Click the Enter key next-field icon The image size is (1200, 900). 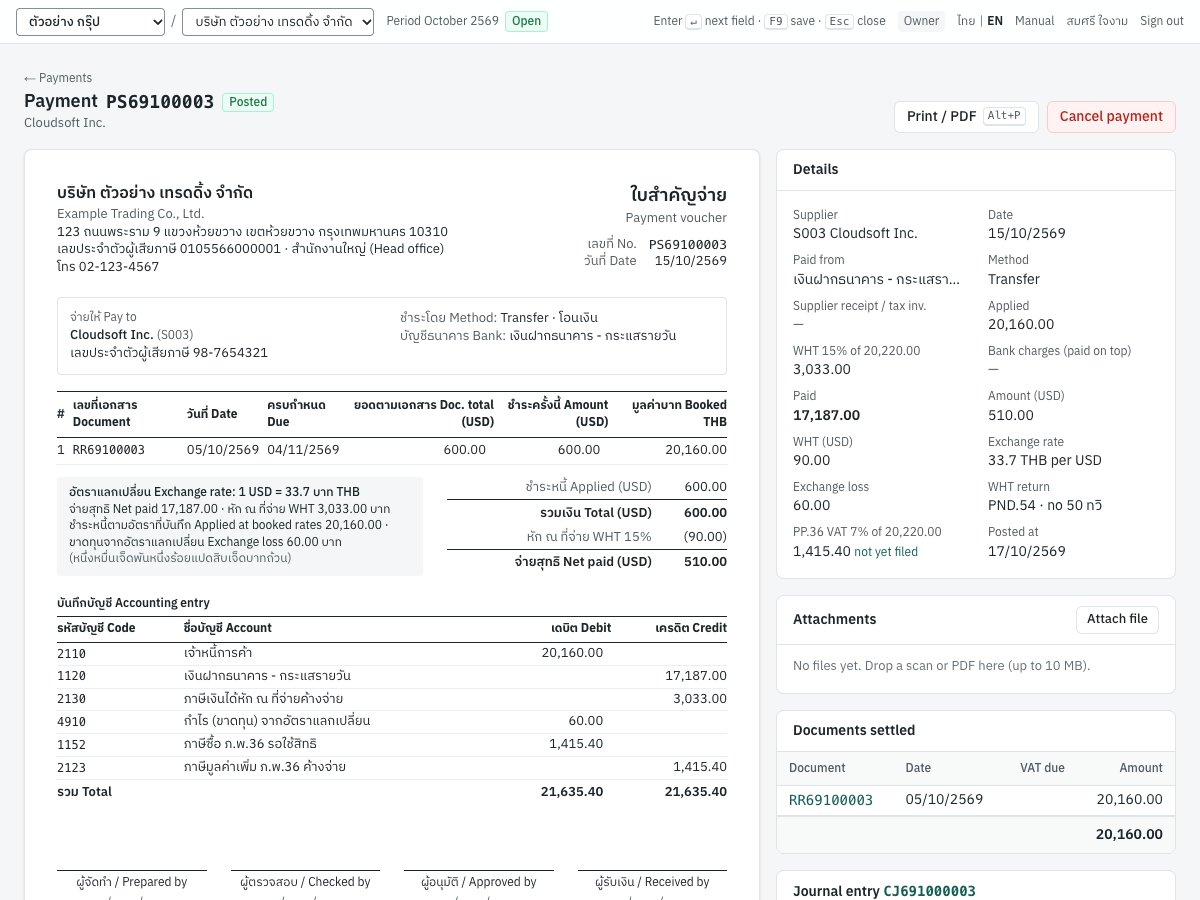pos(693,21)
